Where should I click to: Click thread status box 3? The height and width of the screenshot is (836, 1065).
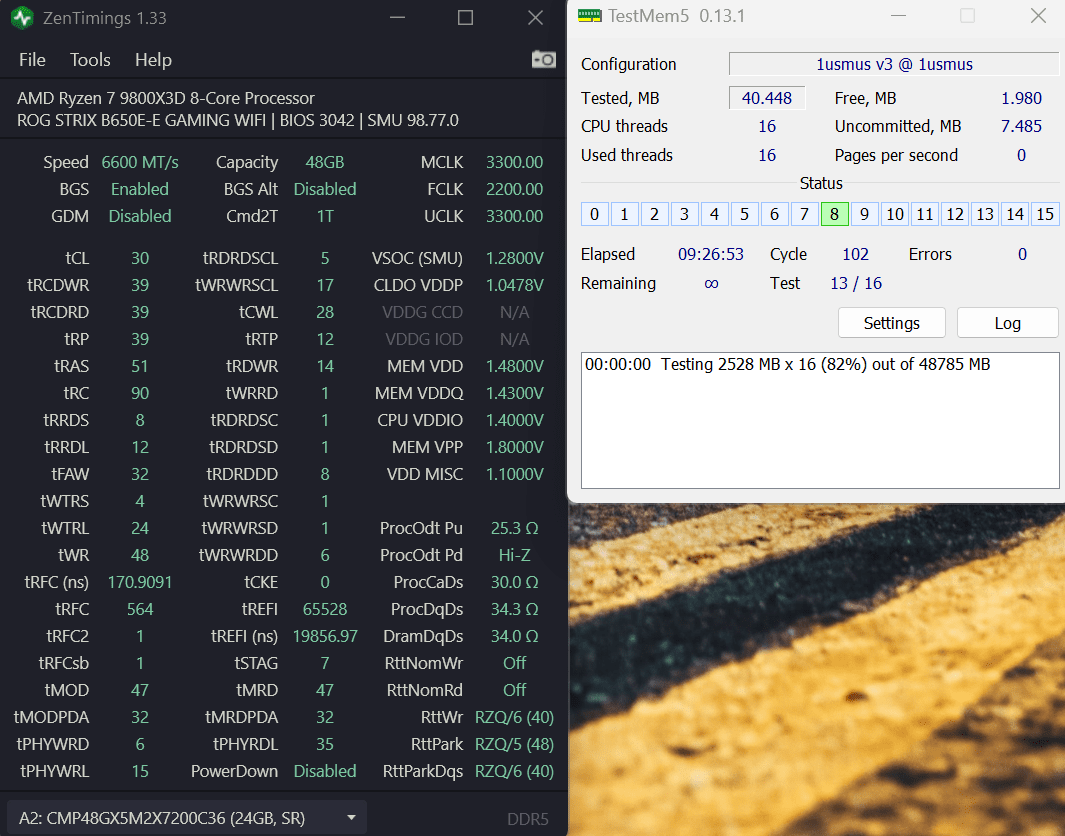pos(684,215)
